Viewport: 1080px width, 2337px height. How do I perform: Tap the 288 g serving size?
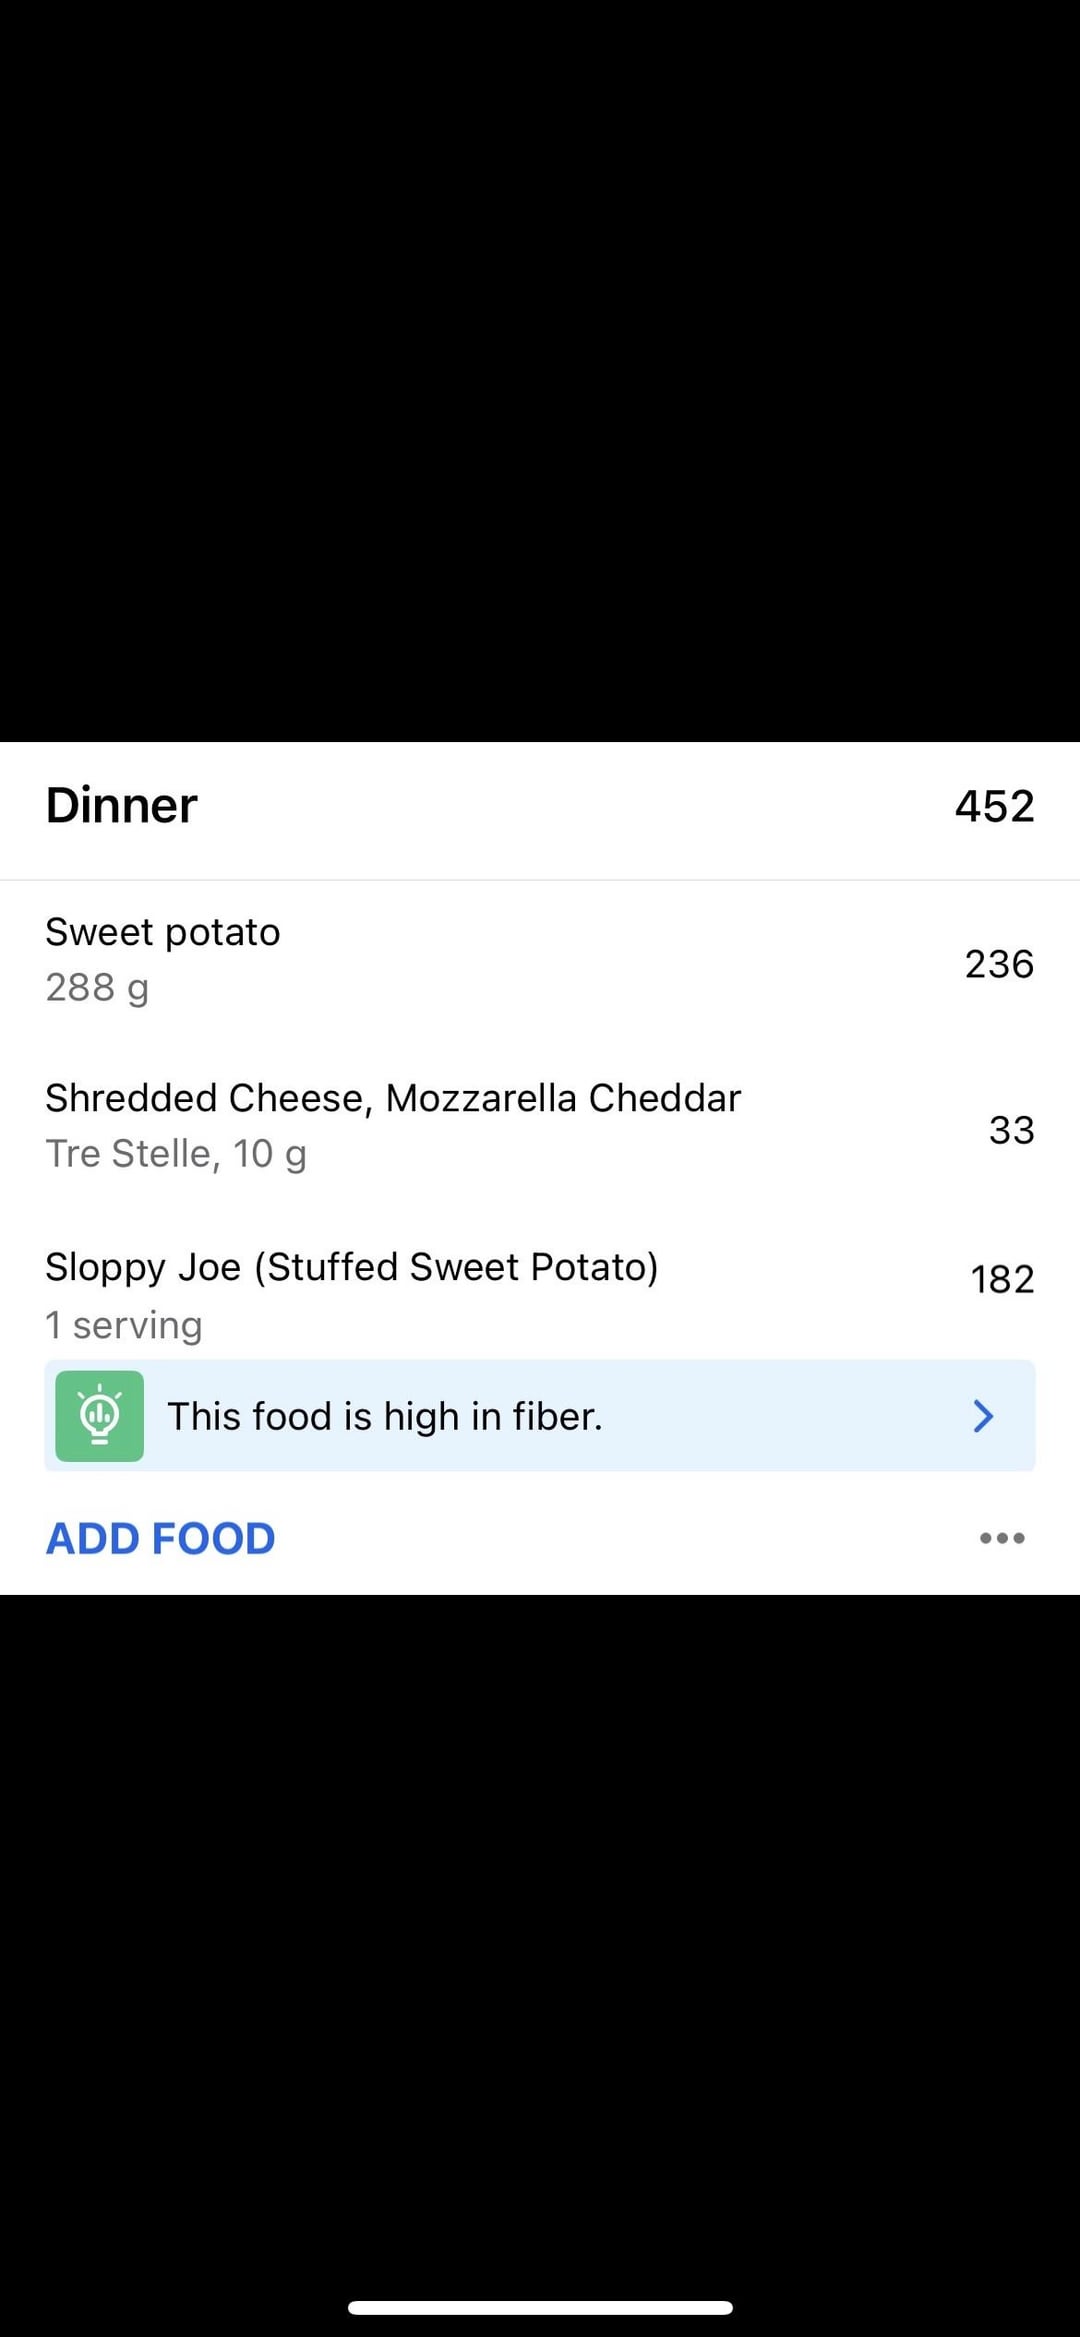coord(97,988)
